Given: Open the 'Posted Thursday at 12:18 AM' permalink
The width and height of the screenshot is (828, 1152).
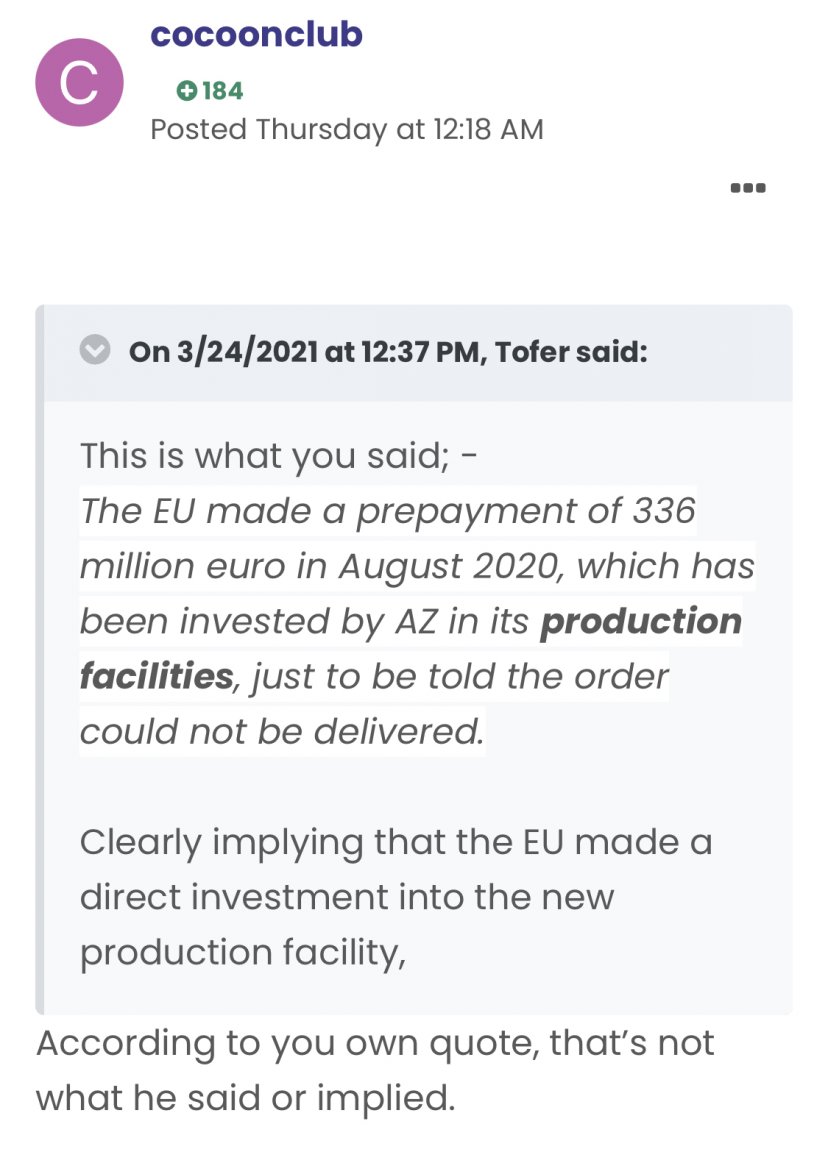Looking at the screenshot, I should tap(346, 129).
